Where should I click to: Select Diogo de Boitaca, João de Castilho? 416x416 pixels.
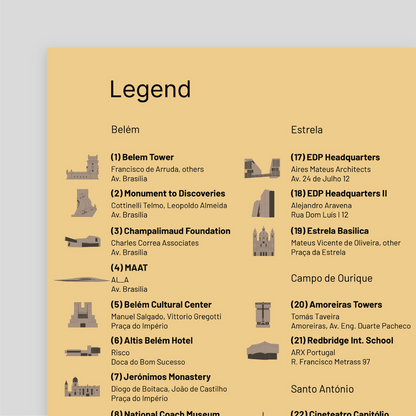click(169, 389)
